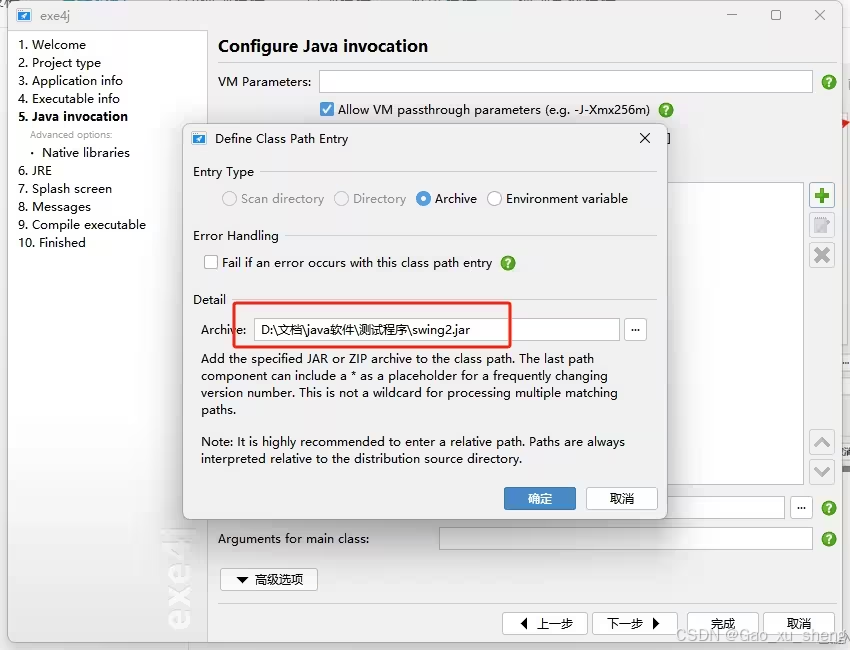
Task: Select Directory entry type radio
Action: pyautogui.click(x=370, y=198)
